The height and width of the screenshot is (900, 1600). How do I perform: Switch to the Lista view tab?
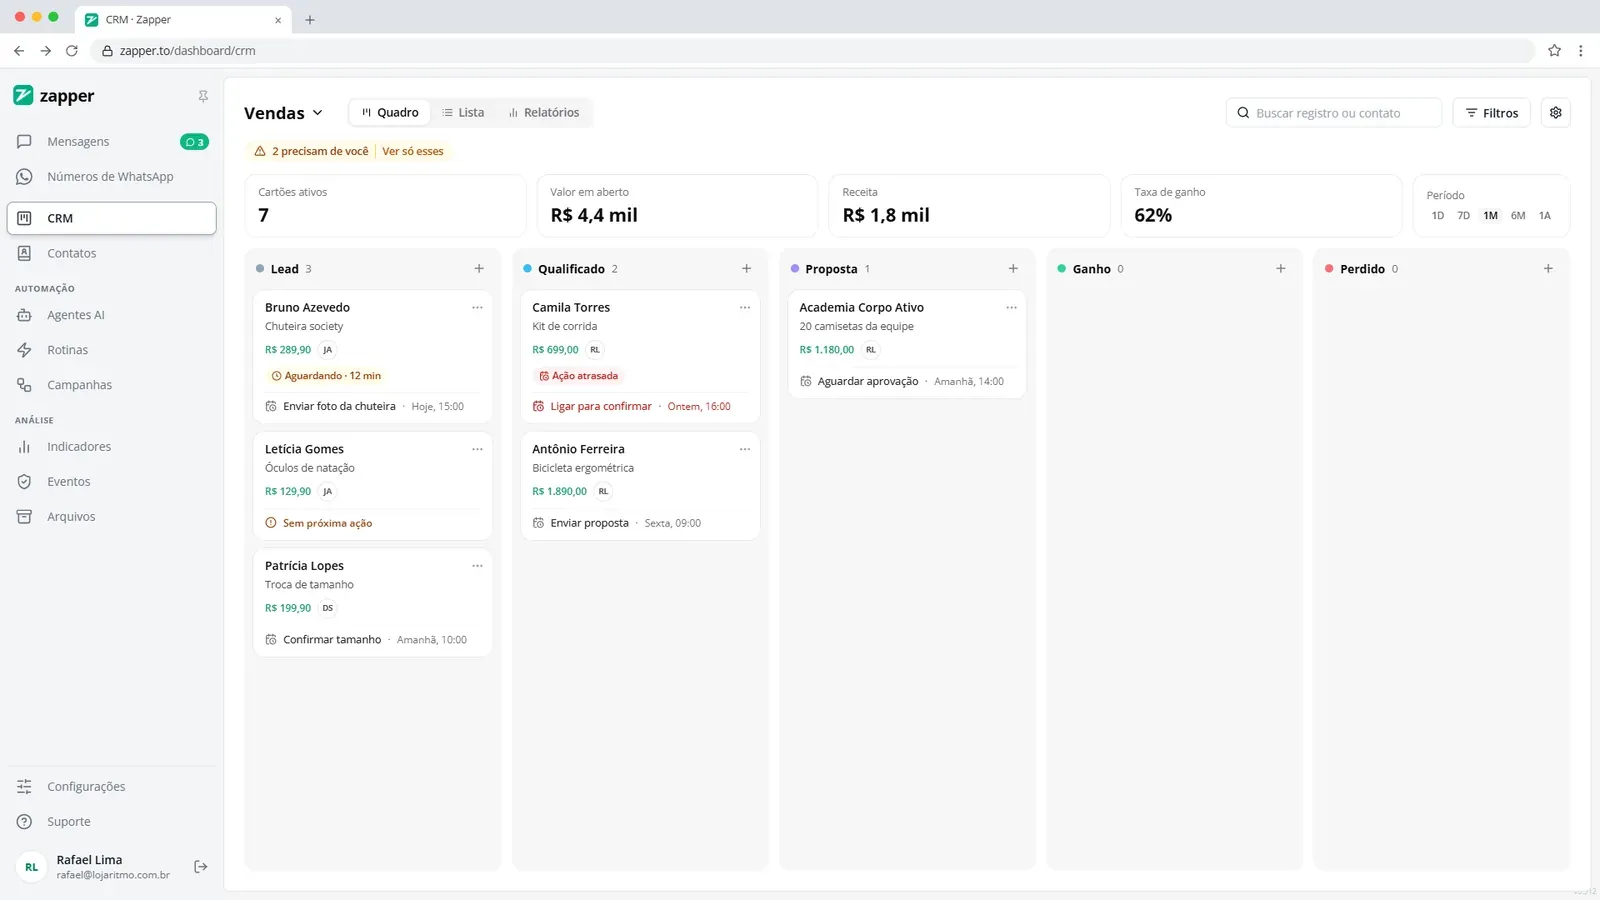click(x=463, y=113)
